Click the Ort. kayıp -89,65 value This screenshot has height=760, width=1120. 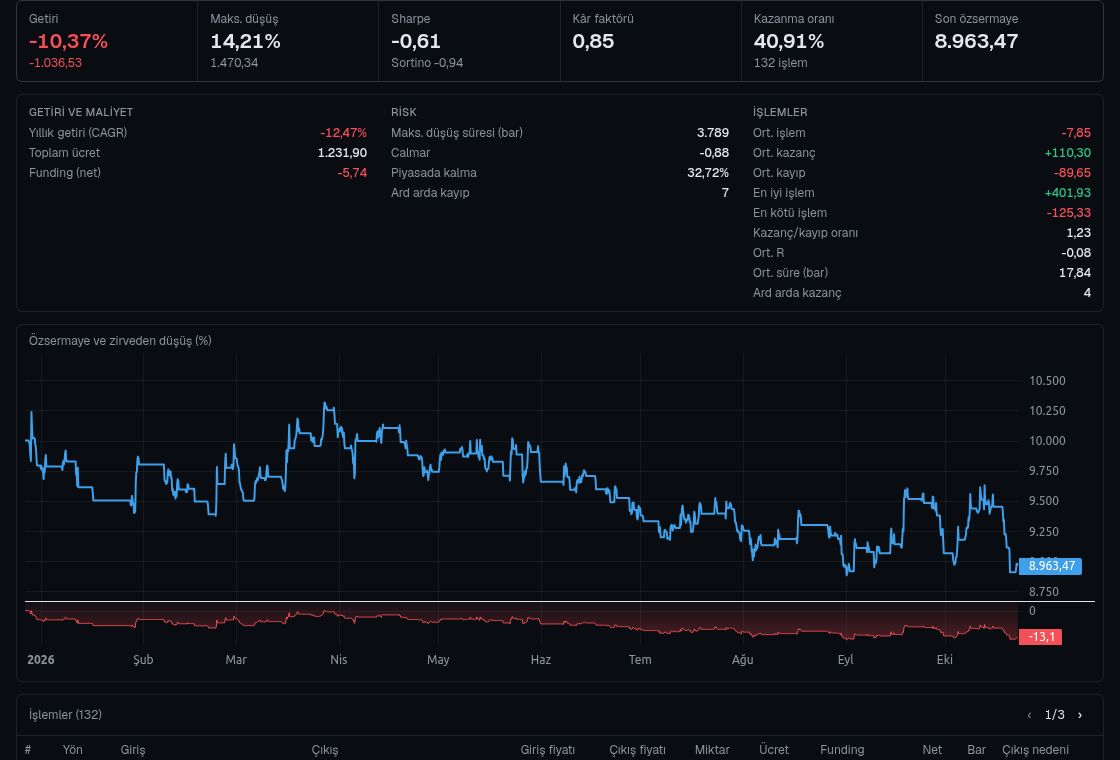pos(1072,173)
